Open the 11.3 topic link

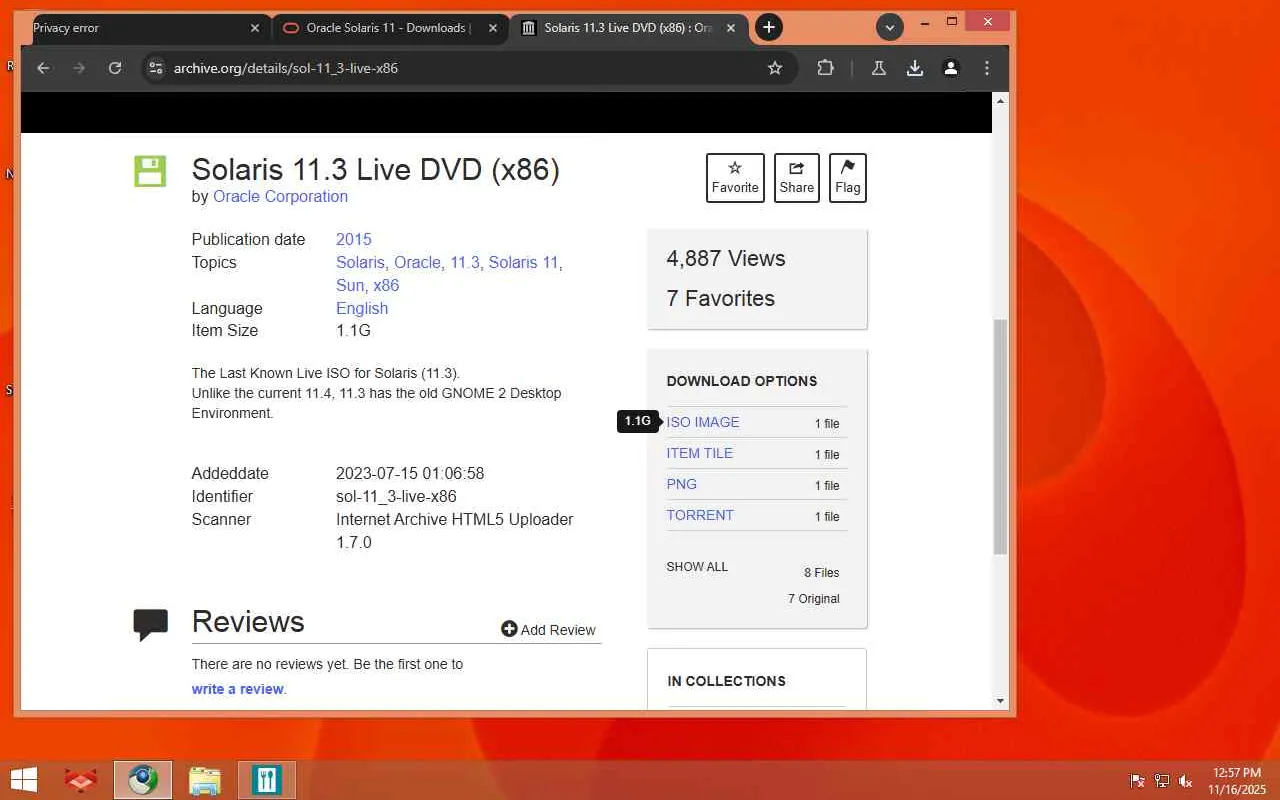[x=465, y=262]
